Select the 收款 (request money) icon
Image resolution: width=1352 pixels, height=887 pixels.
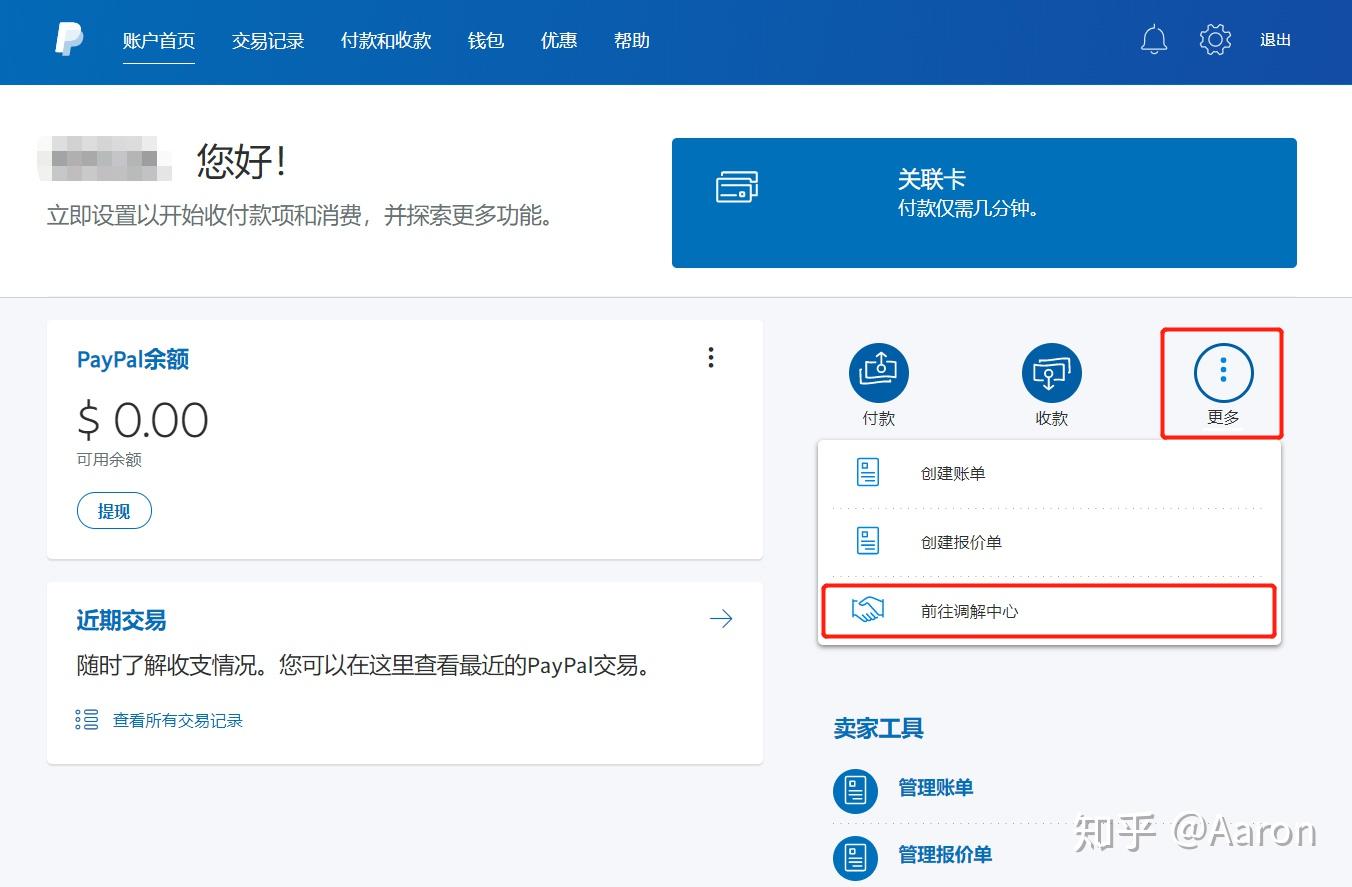click(x=1051, y=371)
